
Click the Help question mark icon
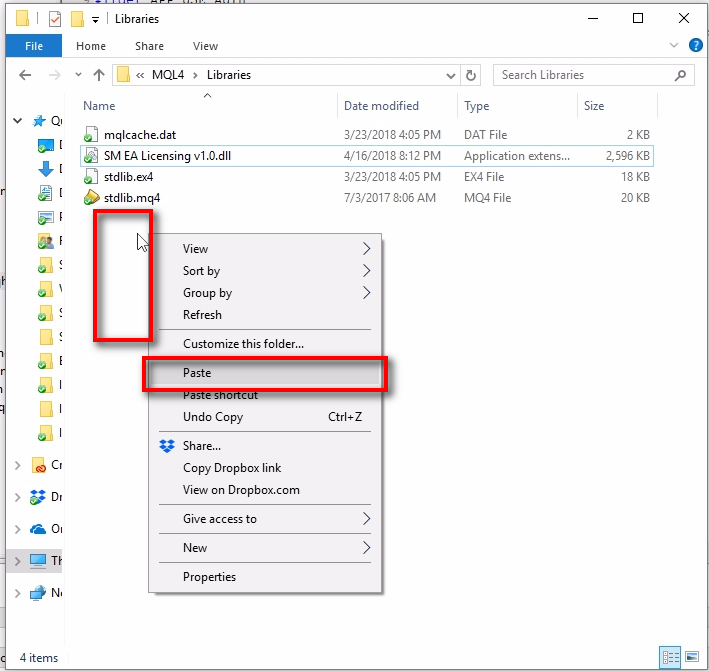click(695, 46)
